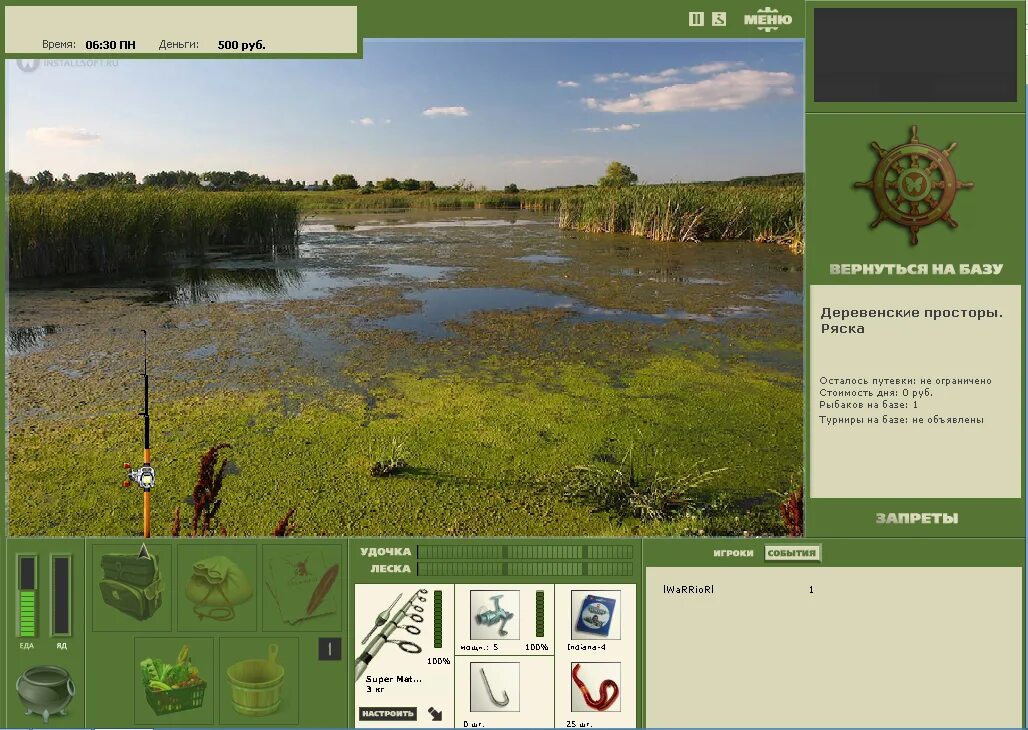The width and height of the screenshot is (1028, 730).
Task: Open the notebook with quill icon
Action: 302,588
